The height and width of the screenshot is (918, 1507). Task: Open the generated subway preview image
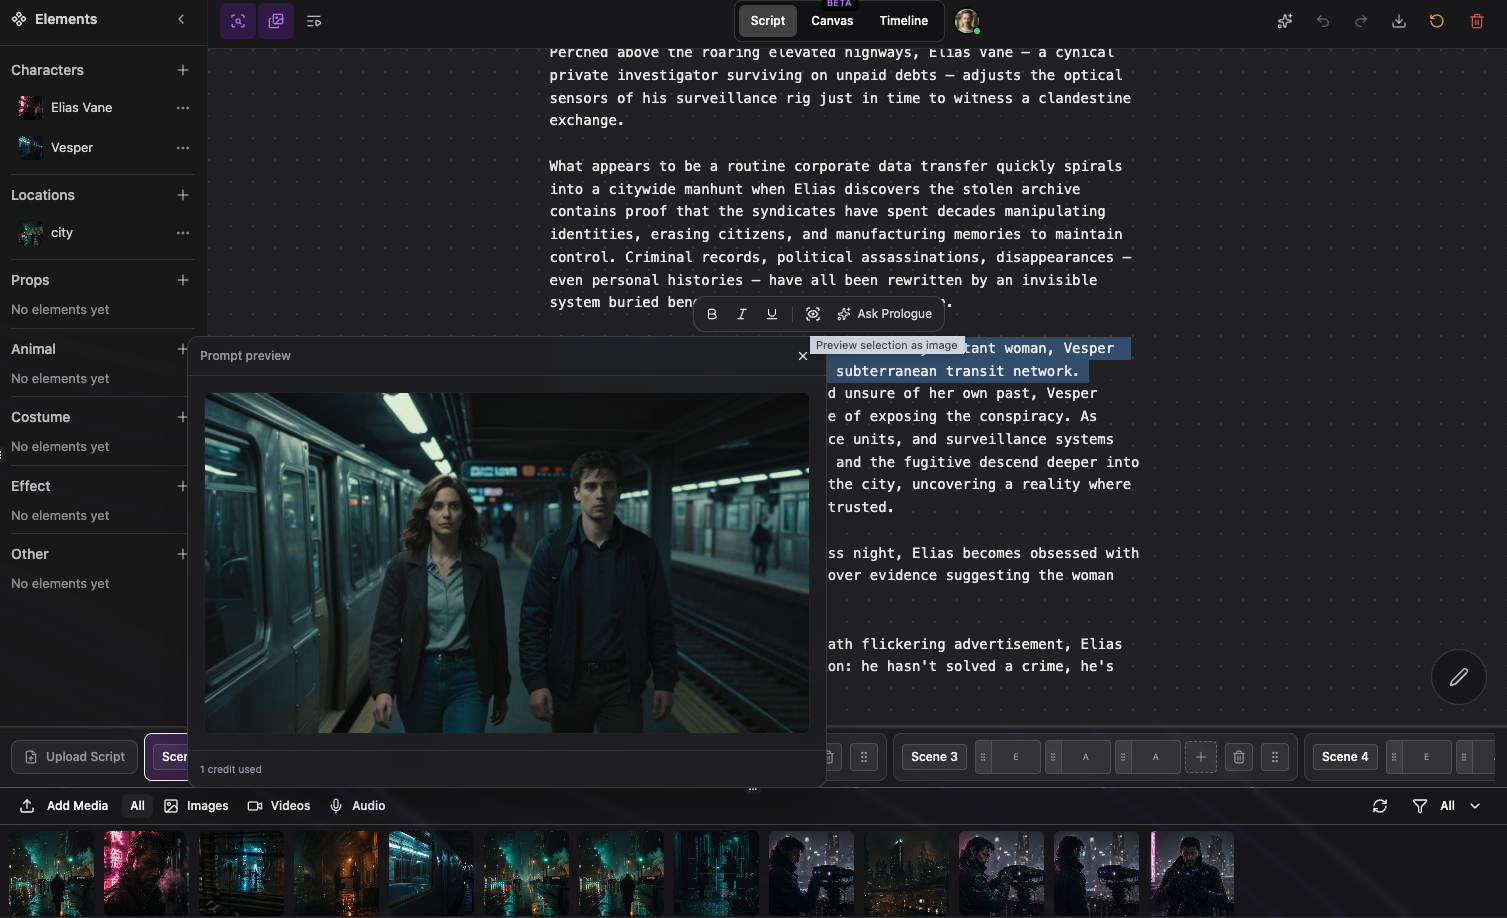(x=507, y=563)
